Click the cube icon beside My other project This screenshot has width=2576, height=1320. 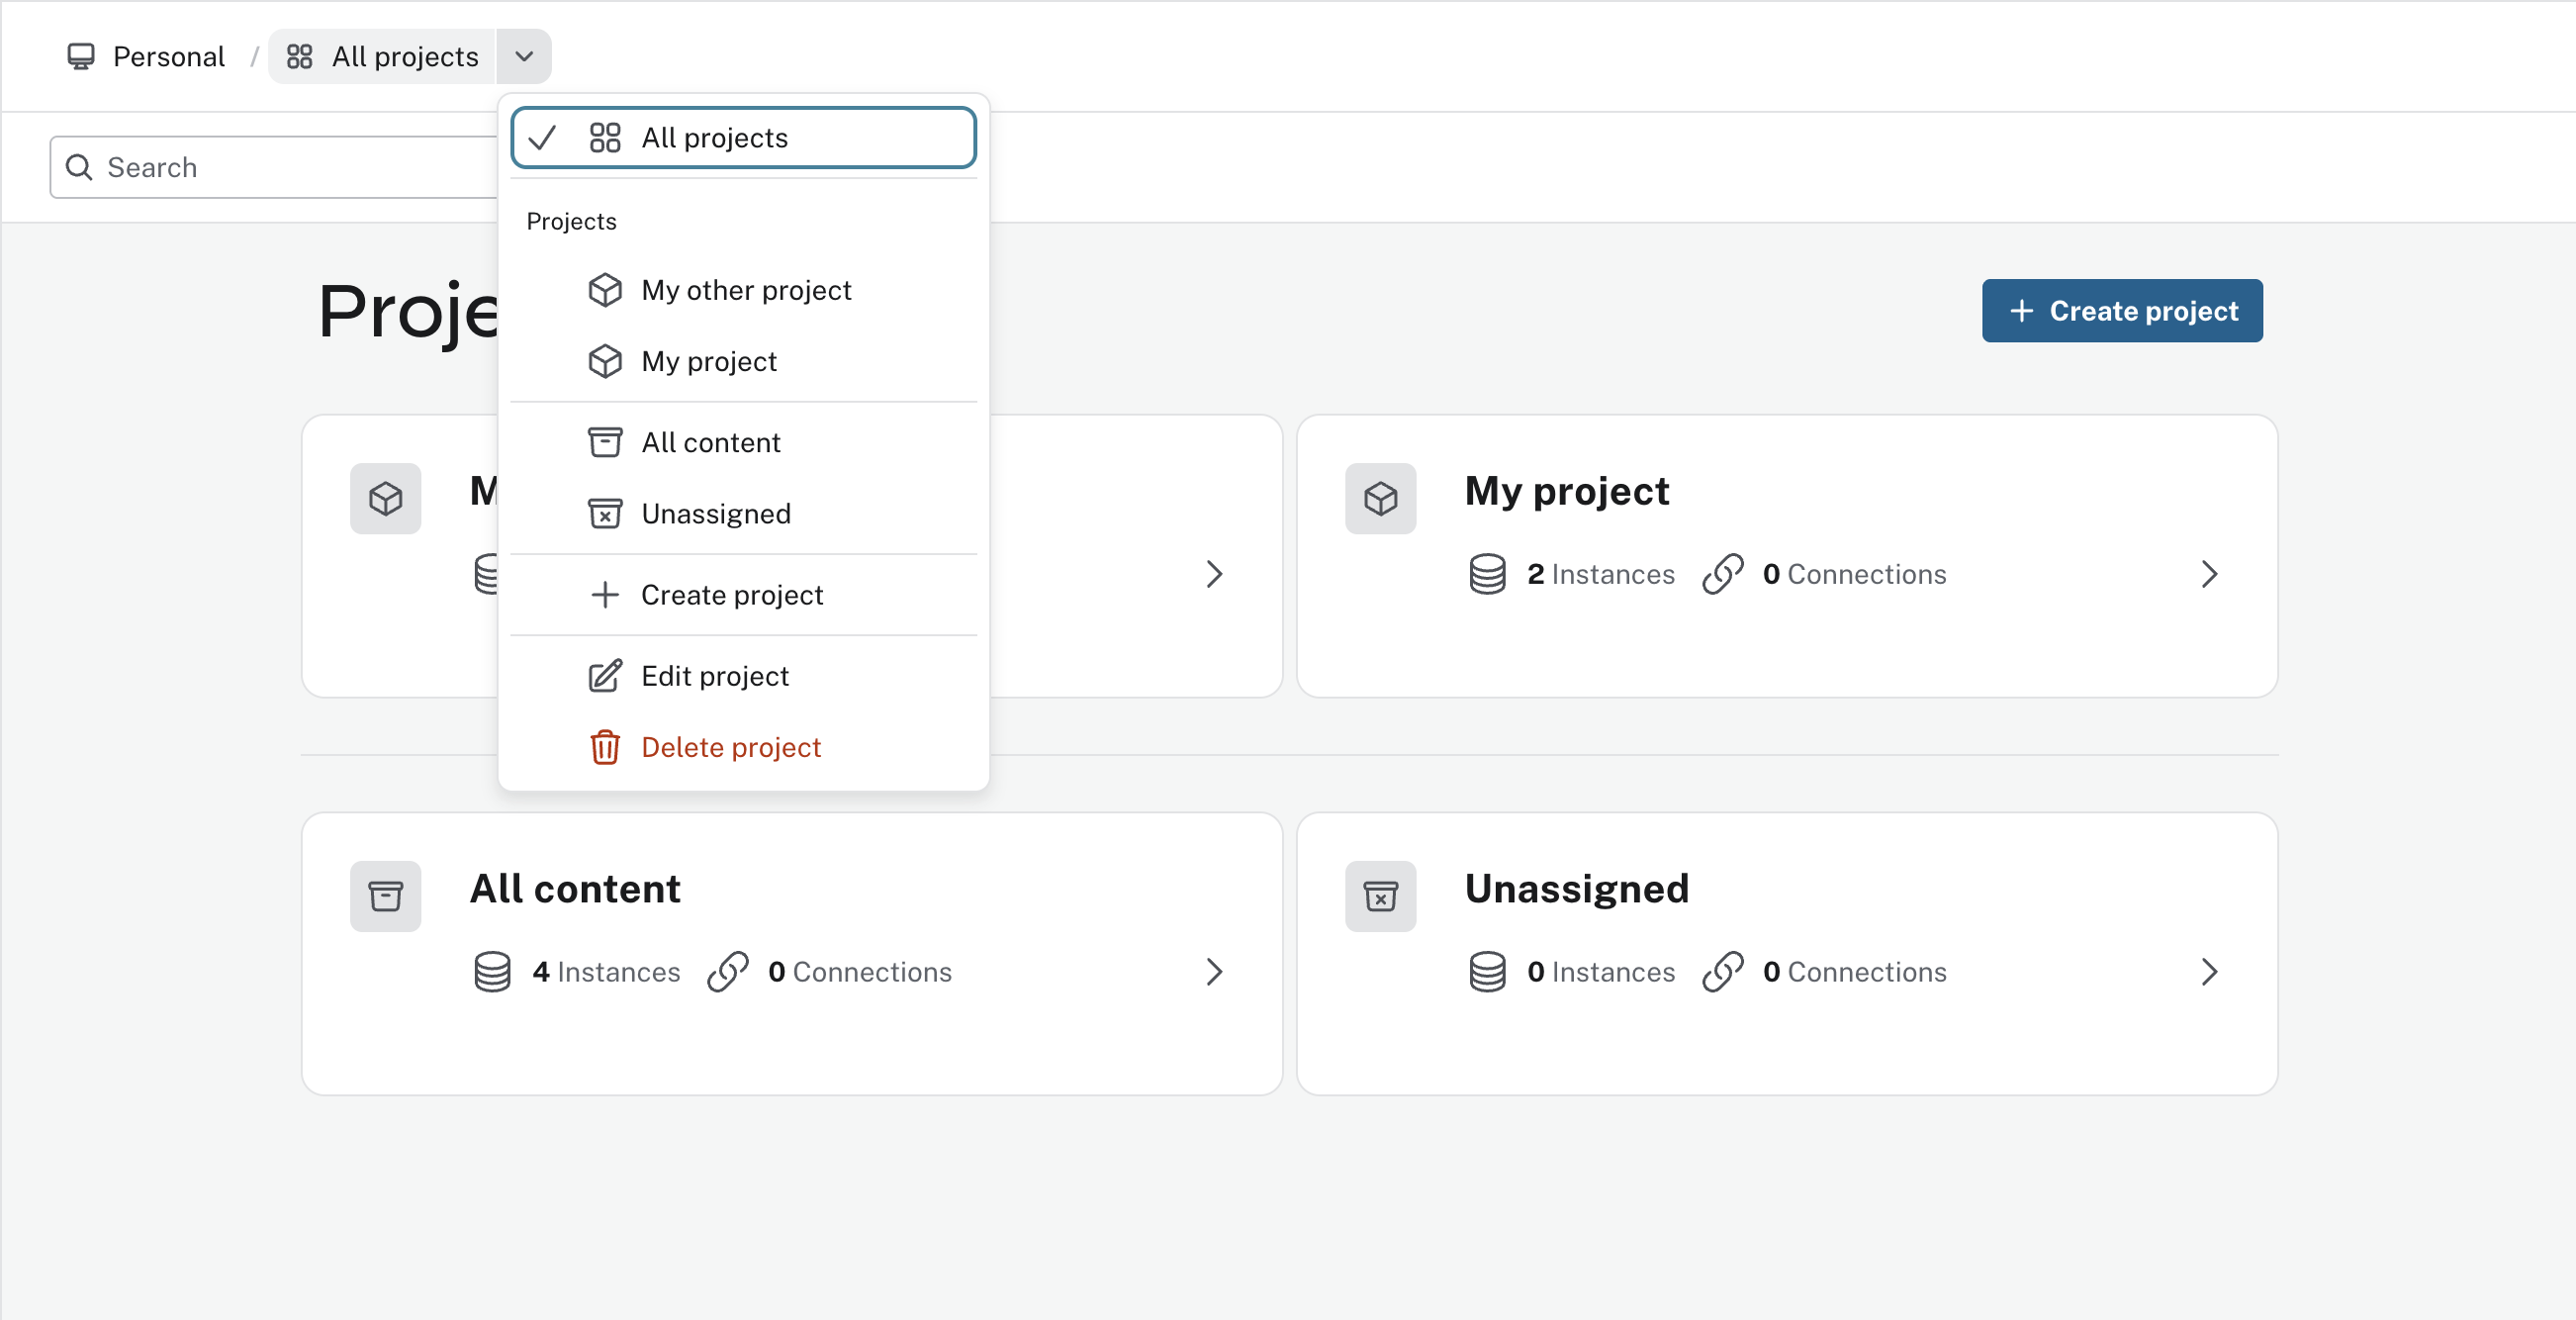(605, 290)
